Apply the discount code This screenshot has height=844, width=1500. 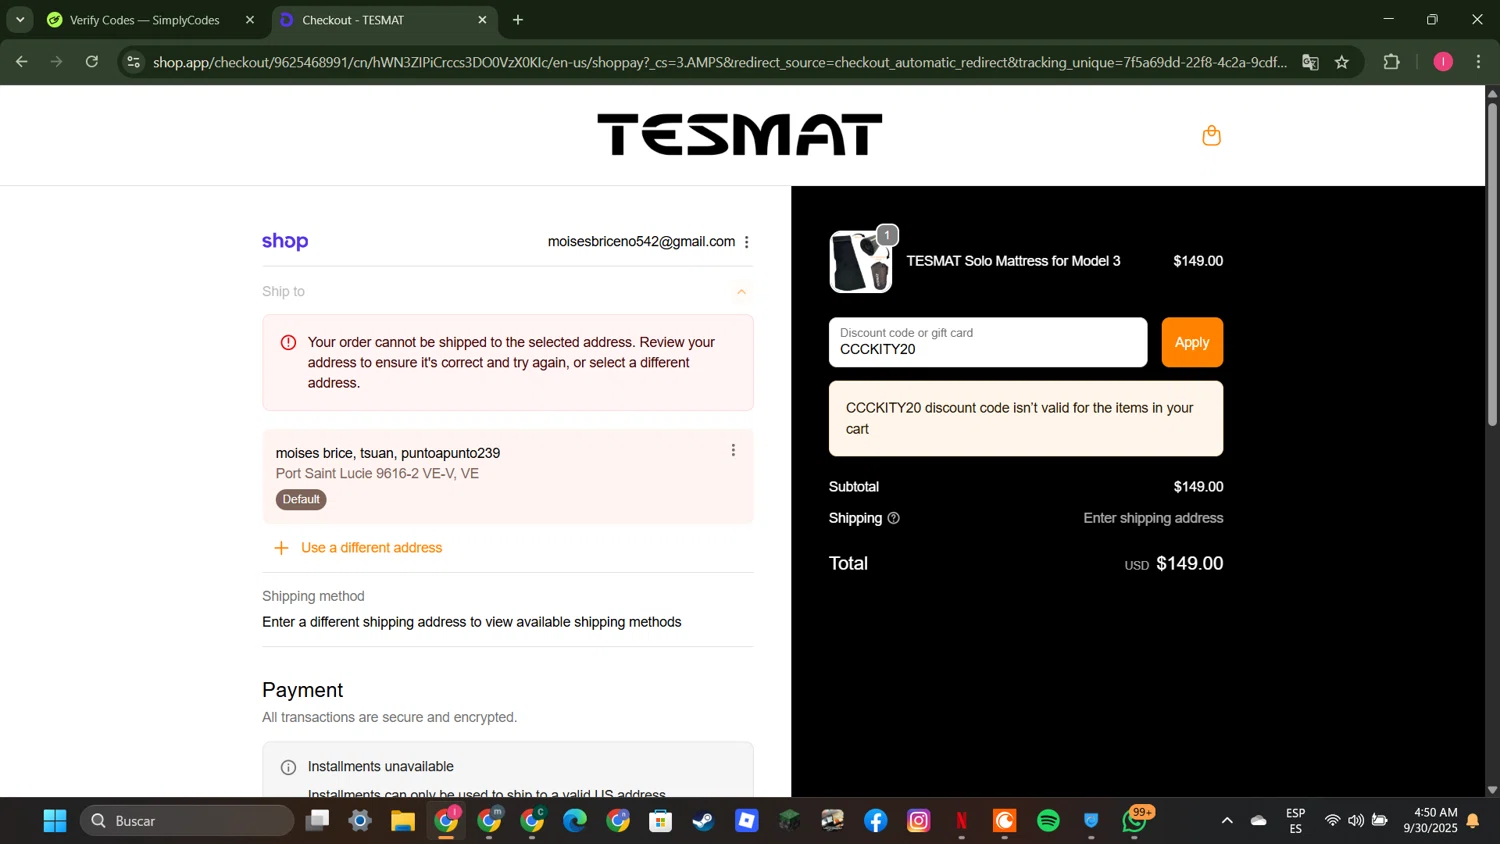click(1192, 342)
